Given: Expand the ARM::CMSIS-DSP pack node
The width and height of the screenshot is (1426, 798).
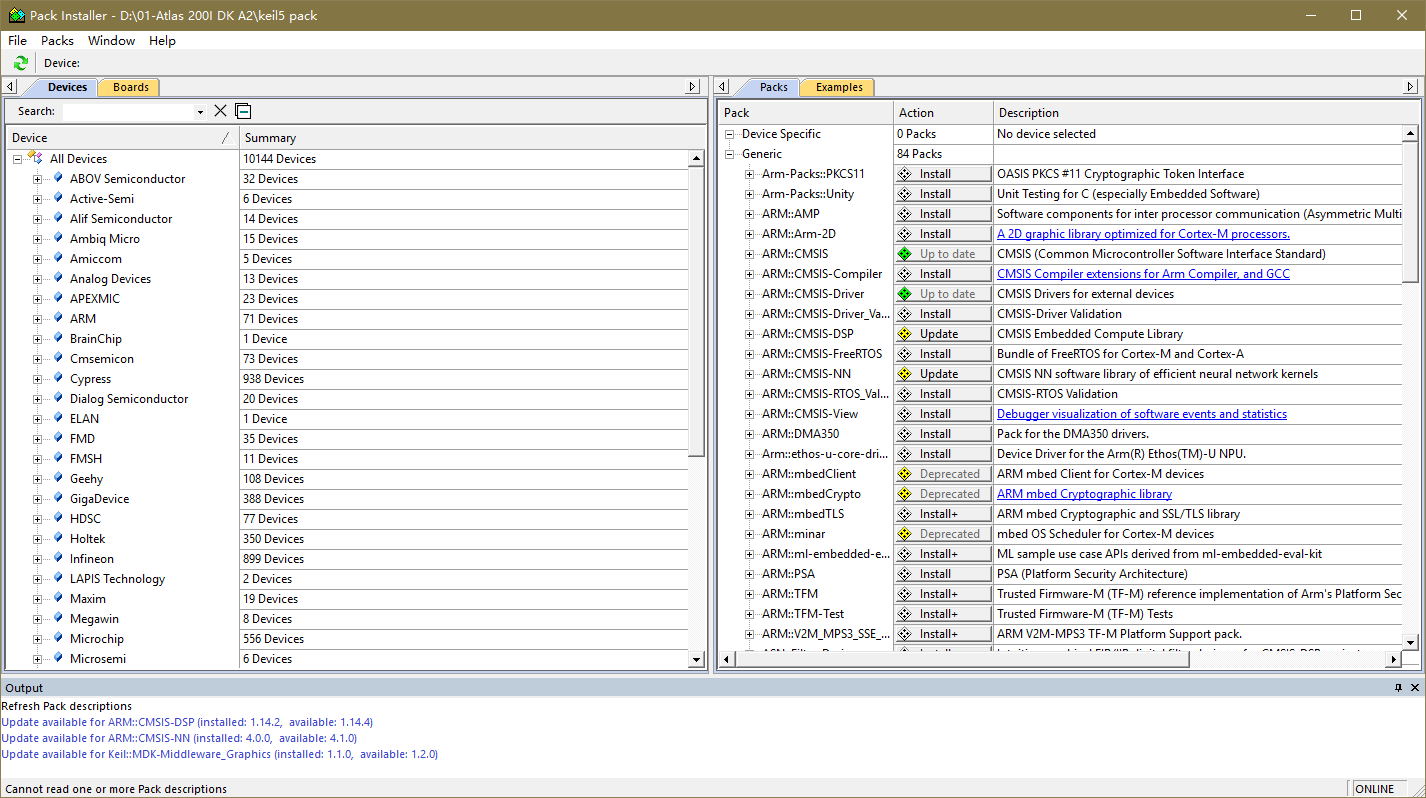Looking at the screenshot, I should (x=749, y=334).
